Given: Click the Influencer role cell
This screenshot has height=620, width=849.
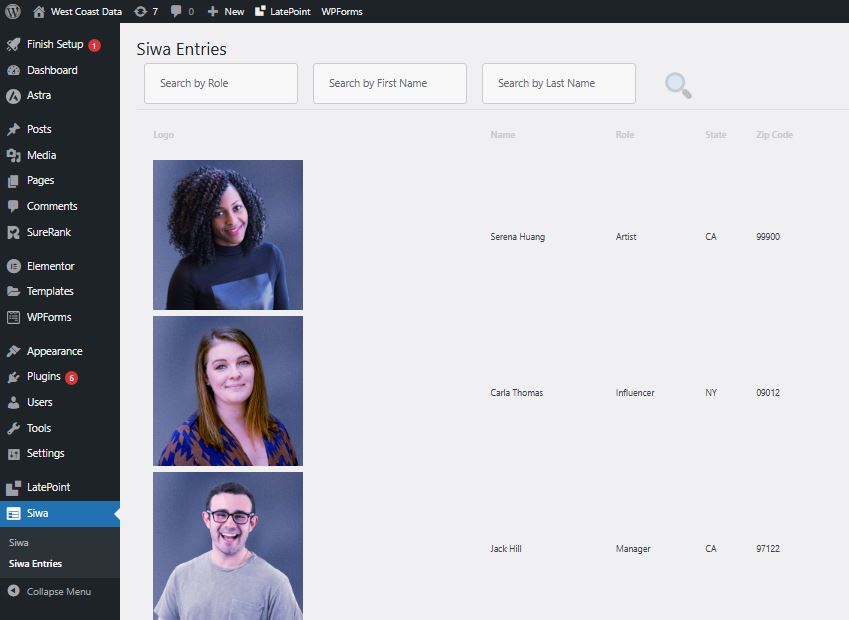Looking at the screenshot, I should click(x=635, y=393).
